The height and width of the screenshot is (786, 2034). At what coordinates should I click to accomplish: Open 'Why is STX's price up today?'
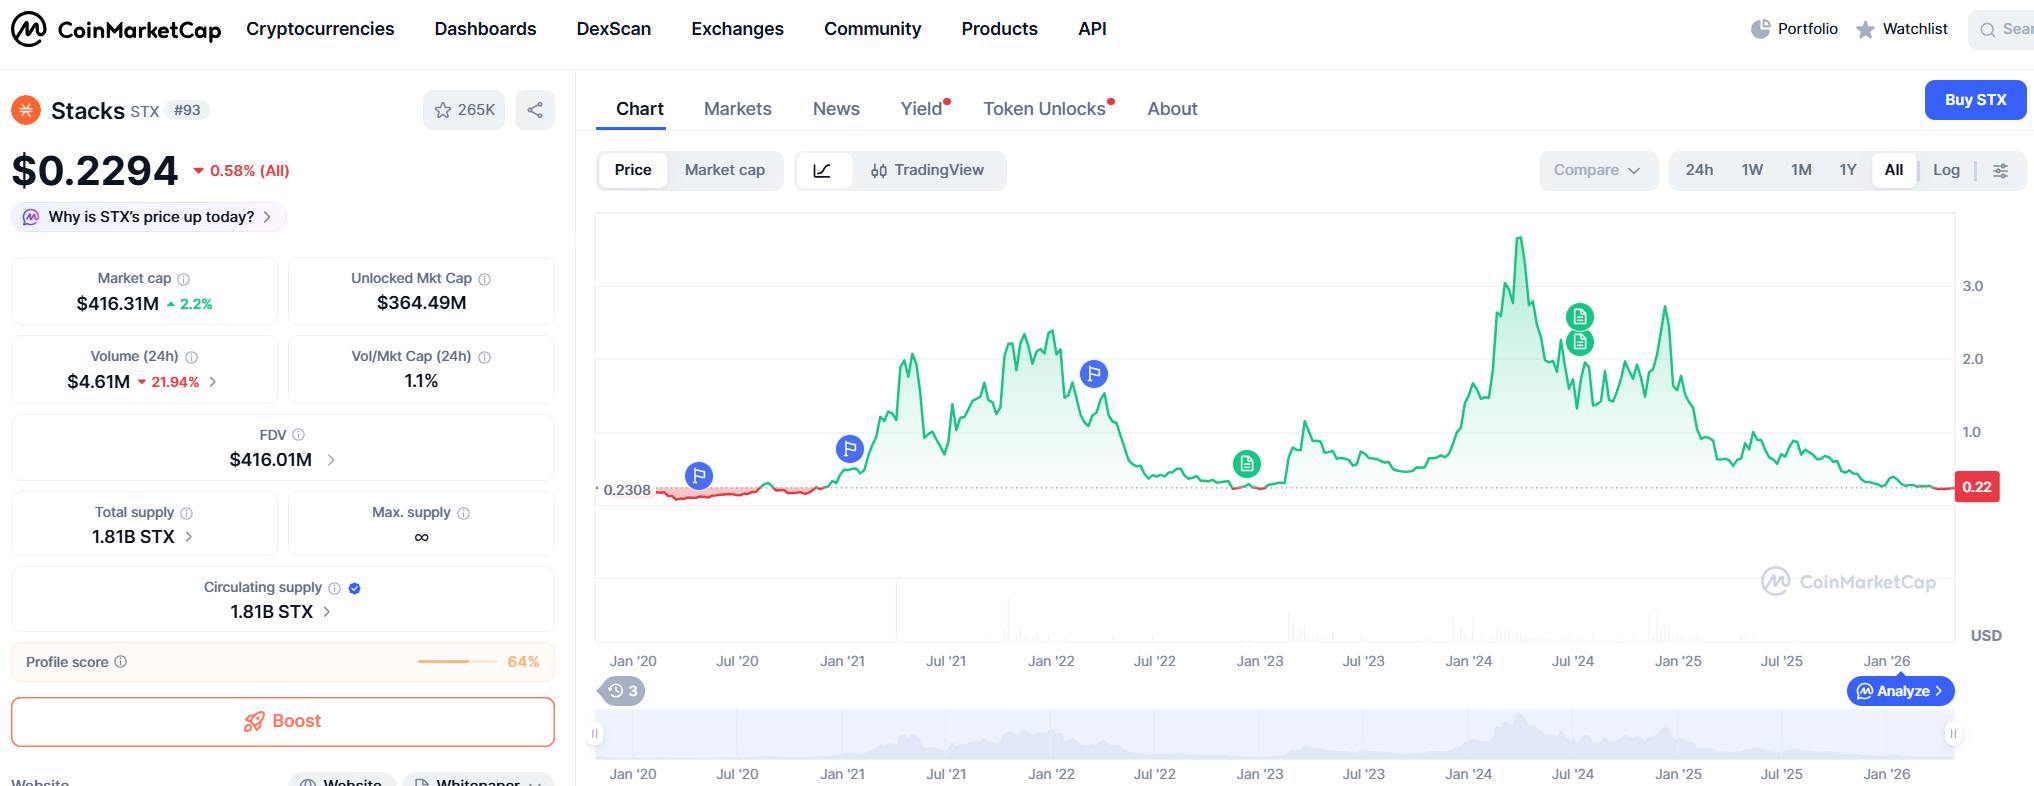(x=149, y=217)
